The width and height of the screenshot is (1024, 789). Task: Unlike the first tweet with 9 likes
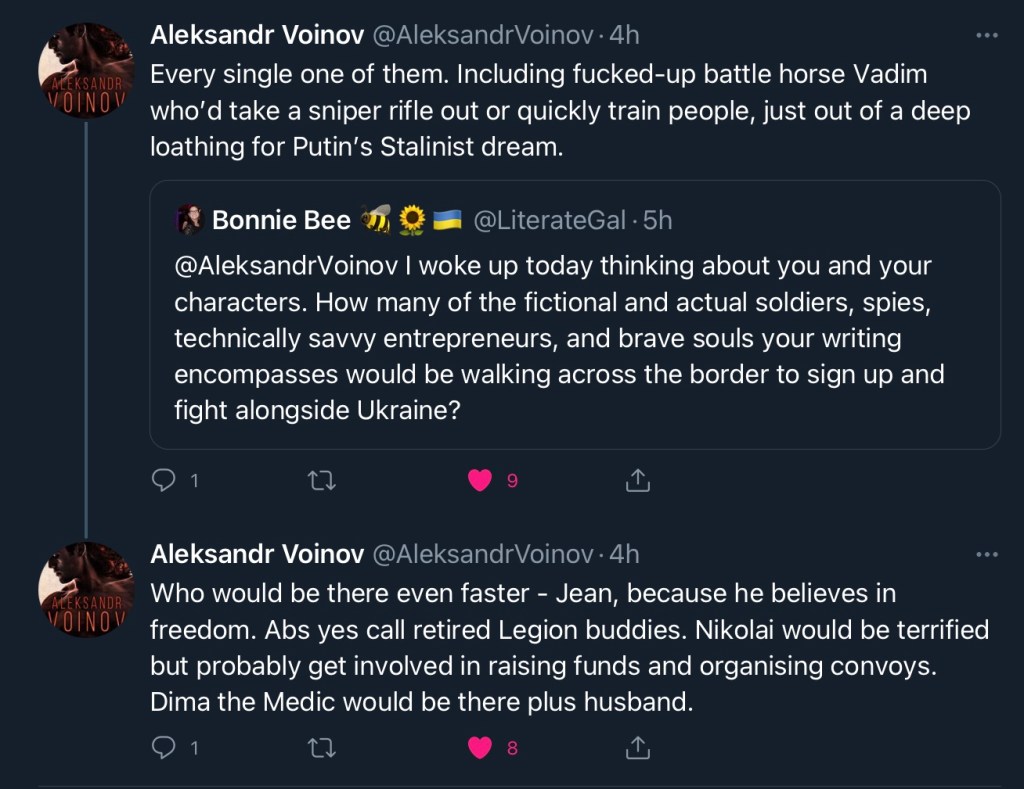pyautogui.click(x=481, y=481)
